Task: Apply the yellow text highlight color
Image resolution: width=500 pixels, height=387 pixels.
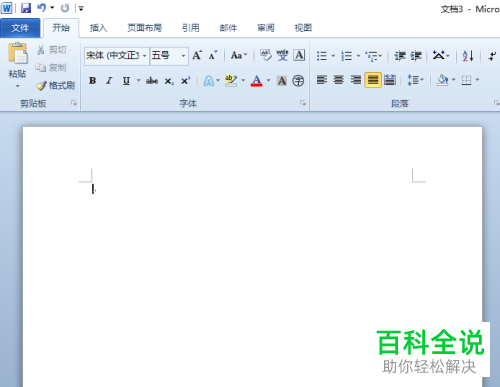Action: point(231,81)
